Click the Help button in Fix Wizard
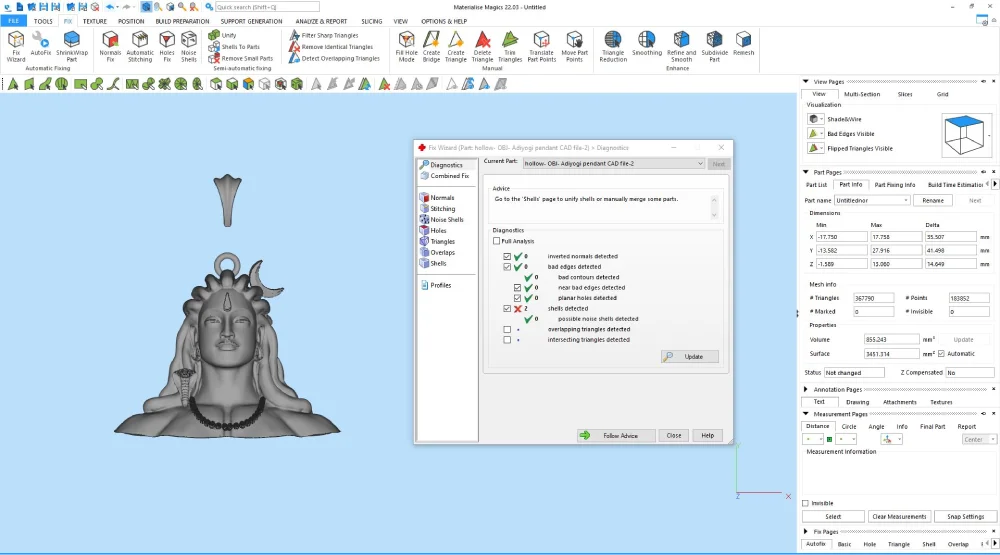This screenshot has height=555, width=1000. (x=707, y=436)
